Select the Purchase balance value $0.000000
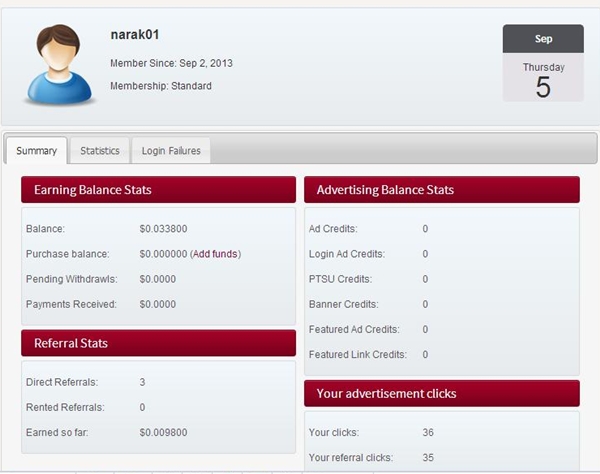Screen dimensions: 600x474 point(163,254)
